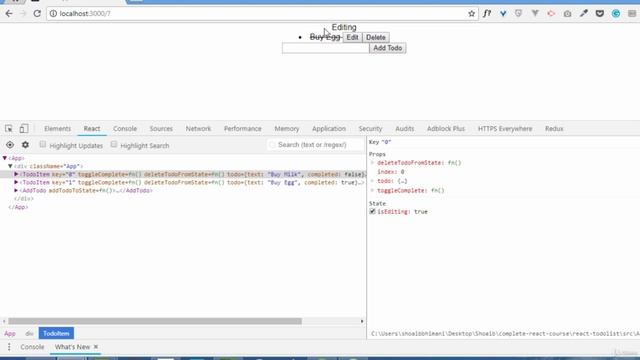Open the Redux tab

(x=554, y=129)
